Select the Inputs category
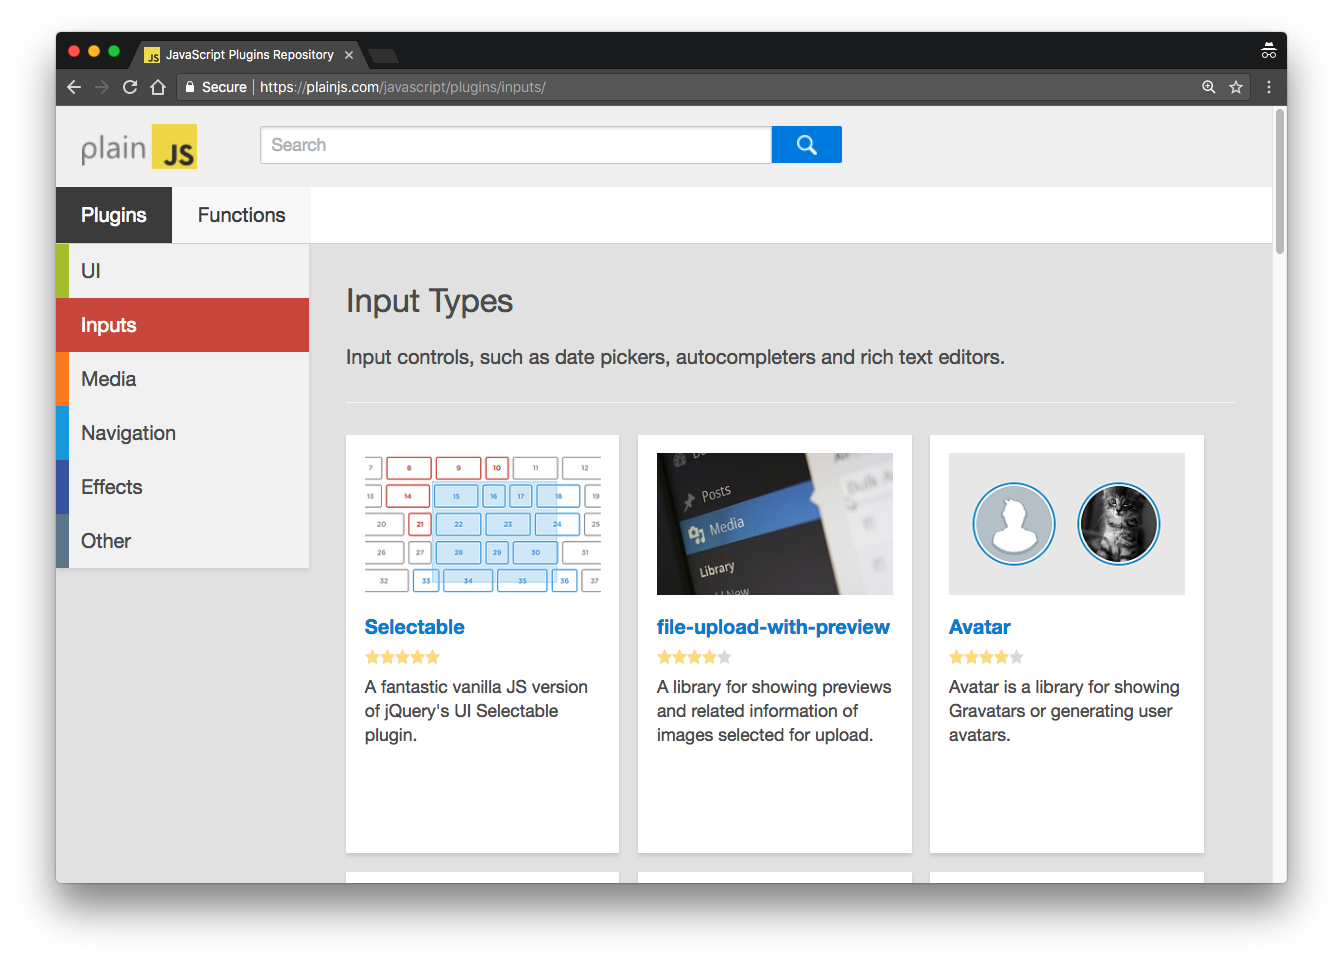Viewport: 1343px width, 963px height. pyautogui.click(x=183, y=325)
